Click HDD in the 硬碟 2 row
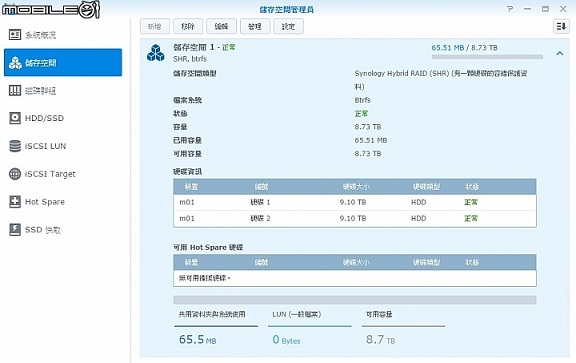The image size is (576, 363). click(419, 218)
